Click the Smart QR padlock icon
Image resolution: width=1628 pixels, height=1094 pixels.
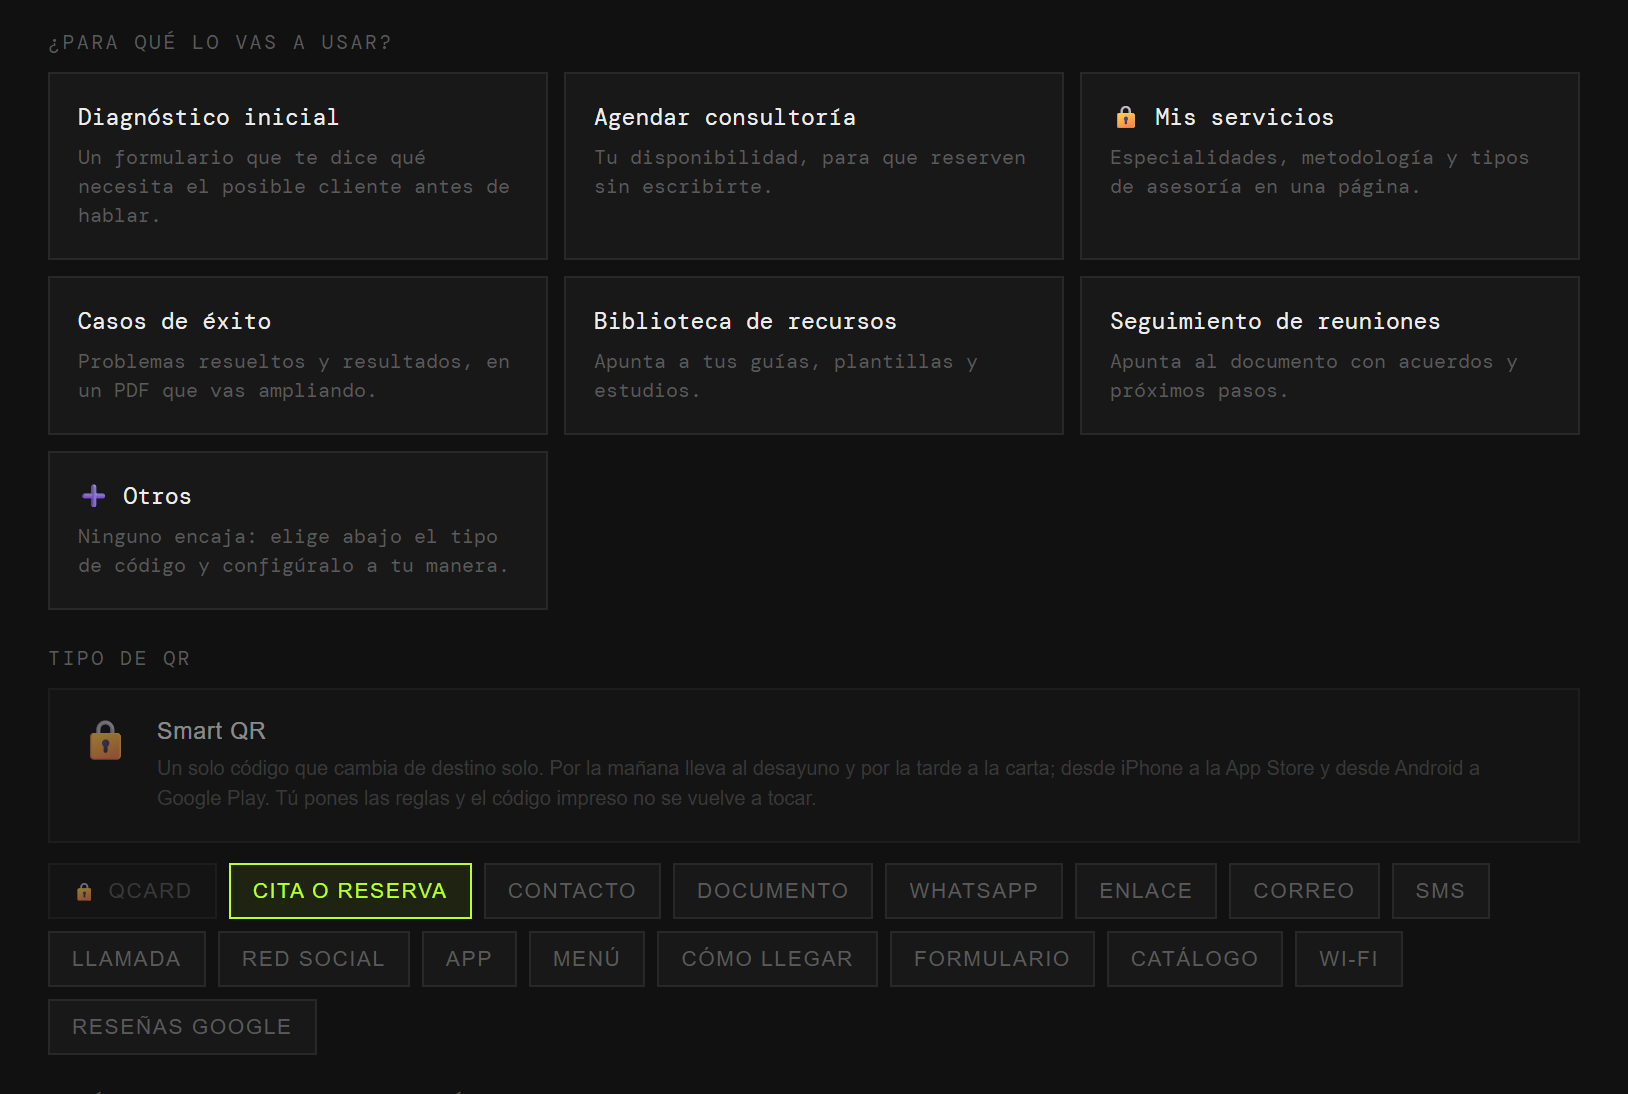[105, 741]
